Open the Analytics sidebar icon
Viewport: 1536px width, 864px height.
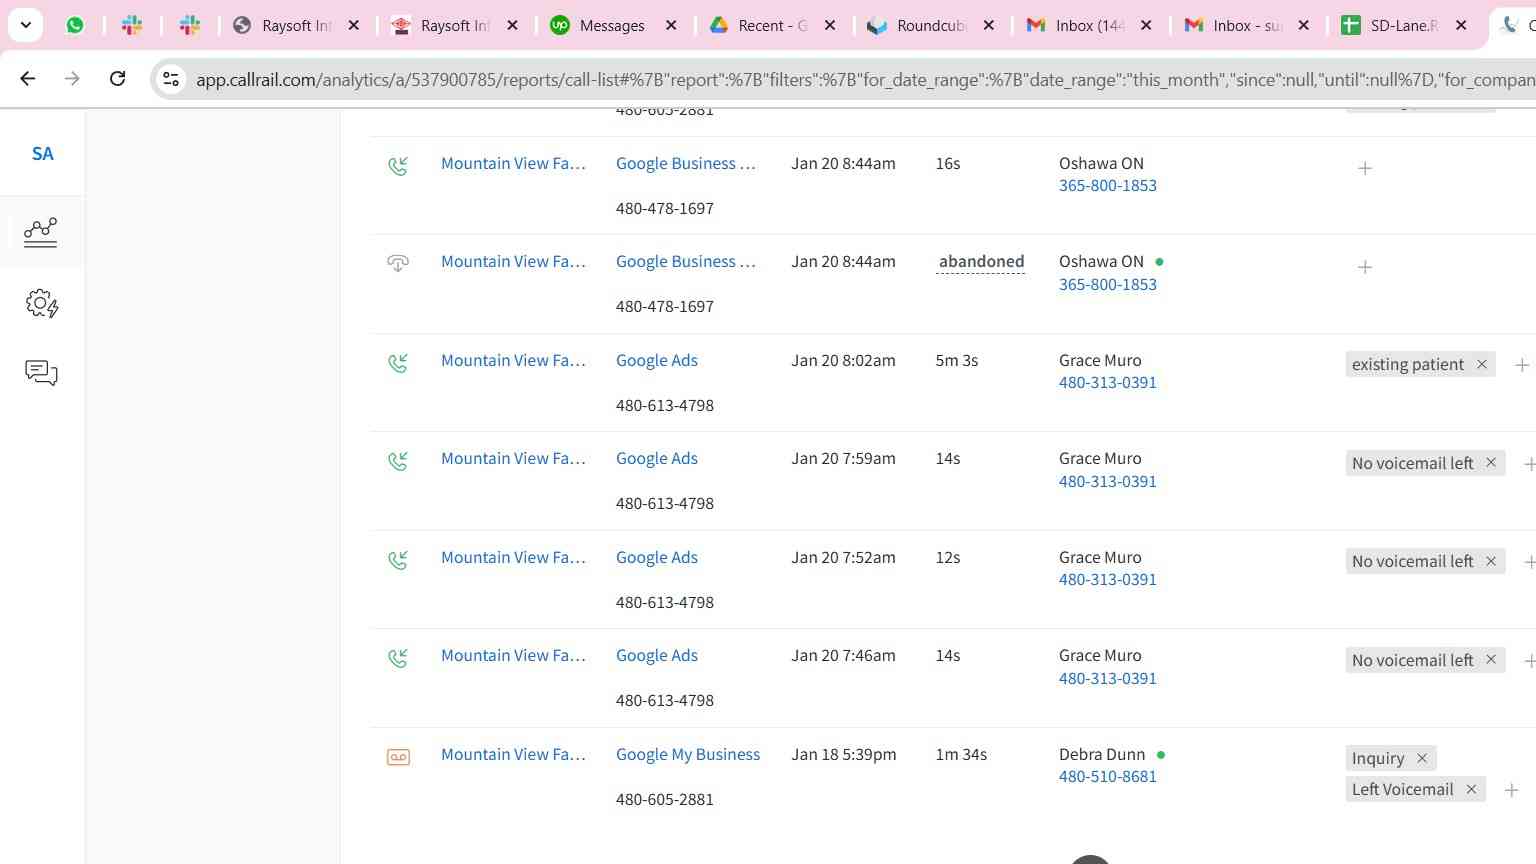click(x=41, y=232)
